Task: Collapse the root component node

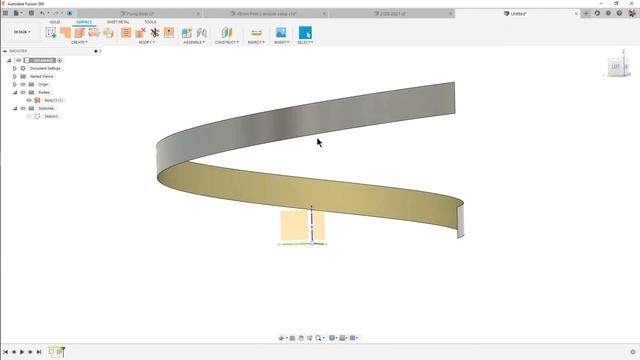Action: pyautogui.click(x=9, y=60)
